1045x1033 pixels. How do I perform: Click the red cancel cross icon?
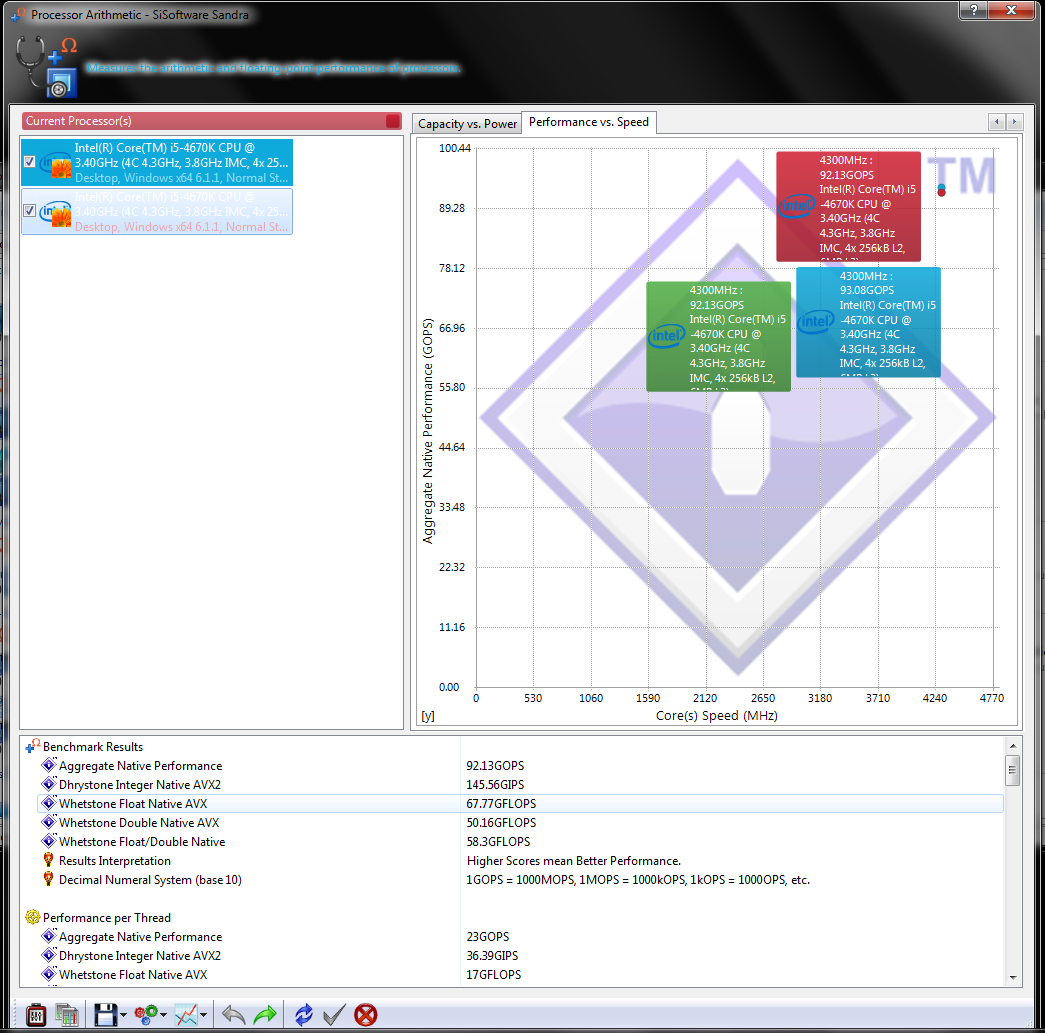tap(365, 1015)
